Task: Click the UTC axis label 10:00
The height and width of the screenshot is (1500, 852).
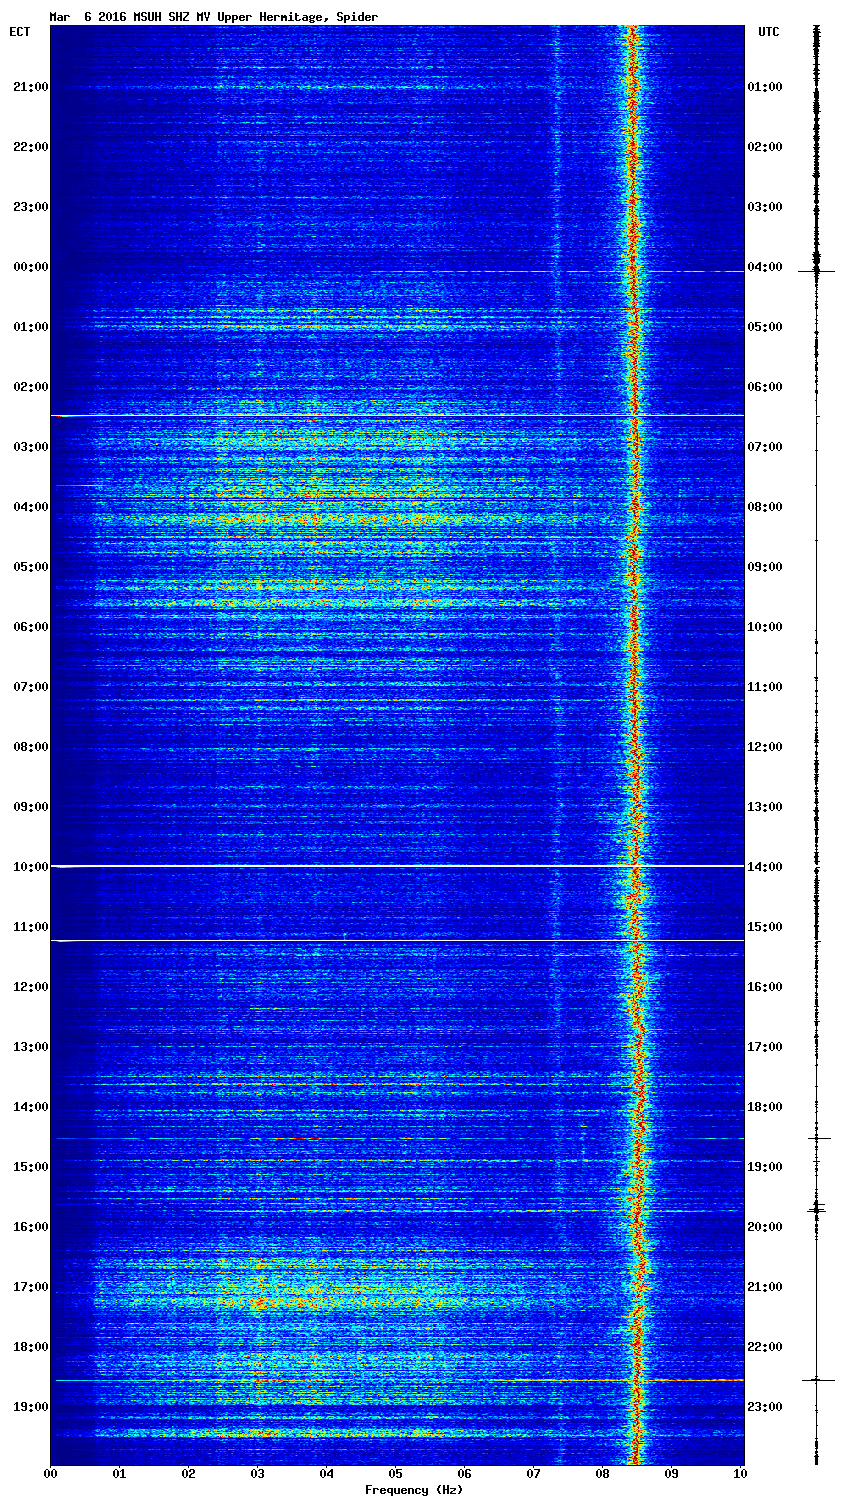Action: pos(765,627)
